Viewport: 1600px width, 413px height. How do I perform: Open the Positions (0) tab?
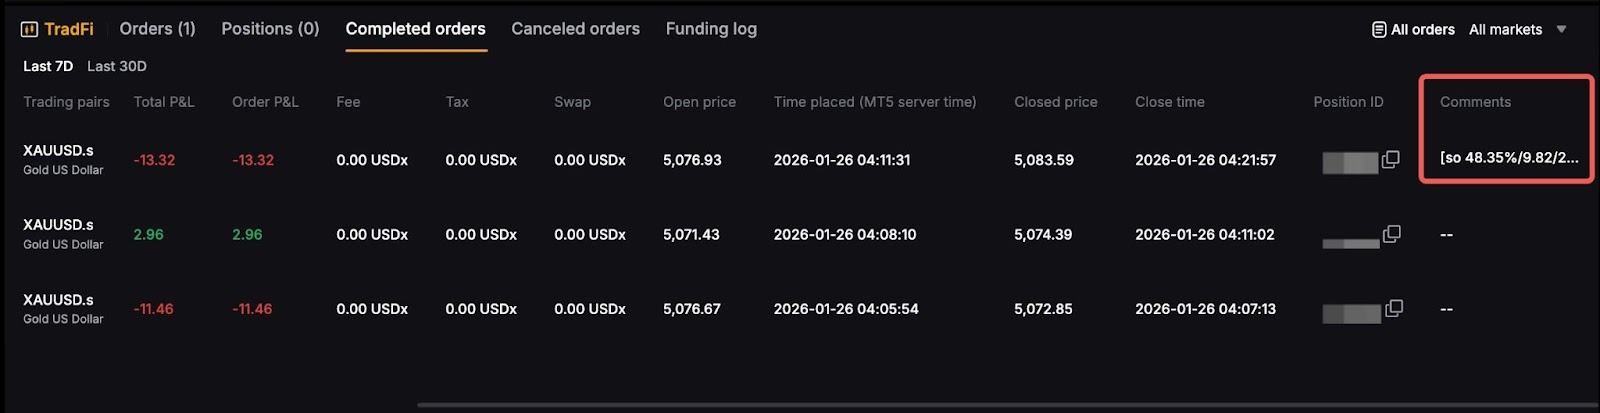click(270, 29)
